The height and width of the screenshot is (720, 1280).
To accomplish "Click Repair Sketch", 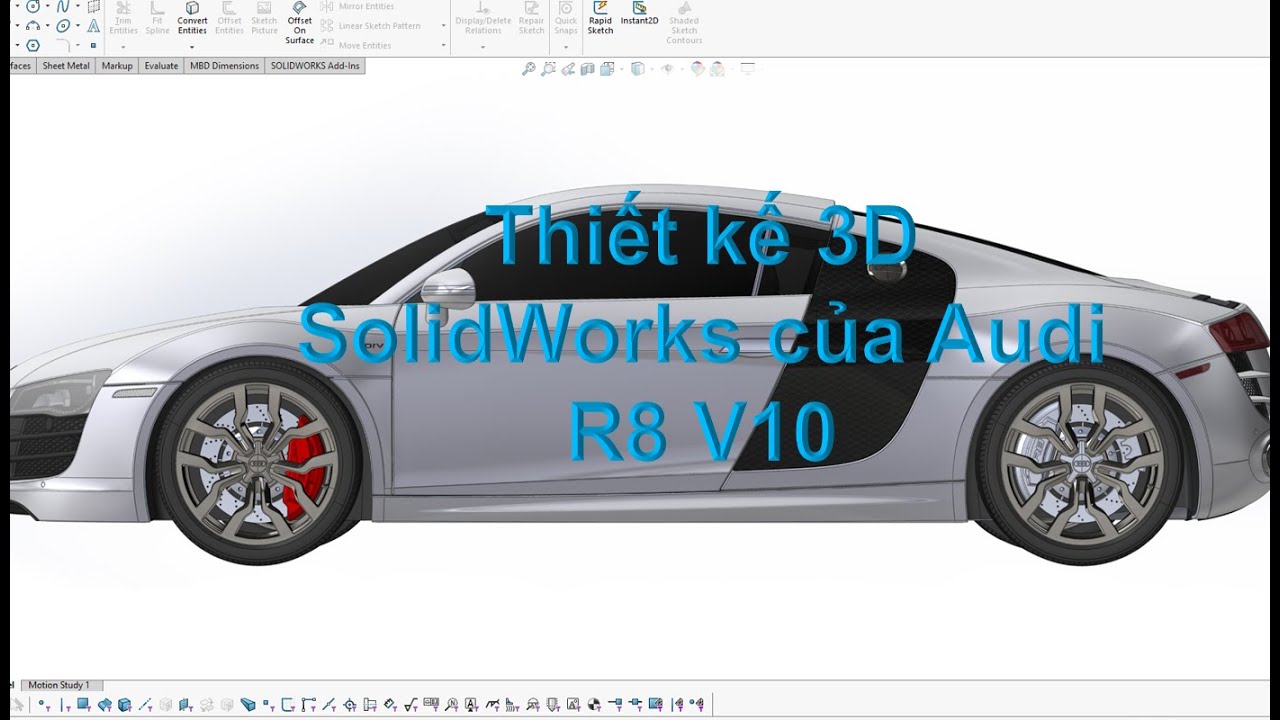I will [531, 20].
